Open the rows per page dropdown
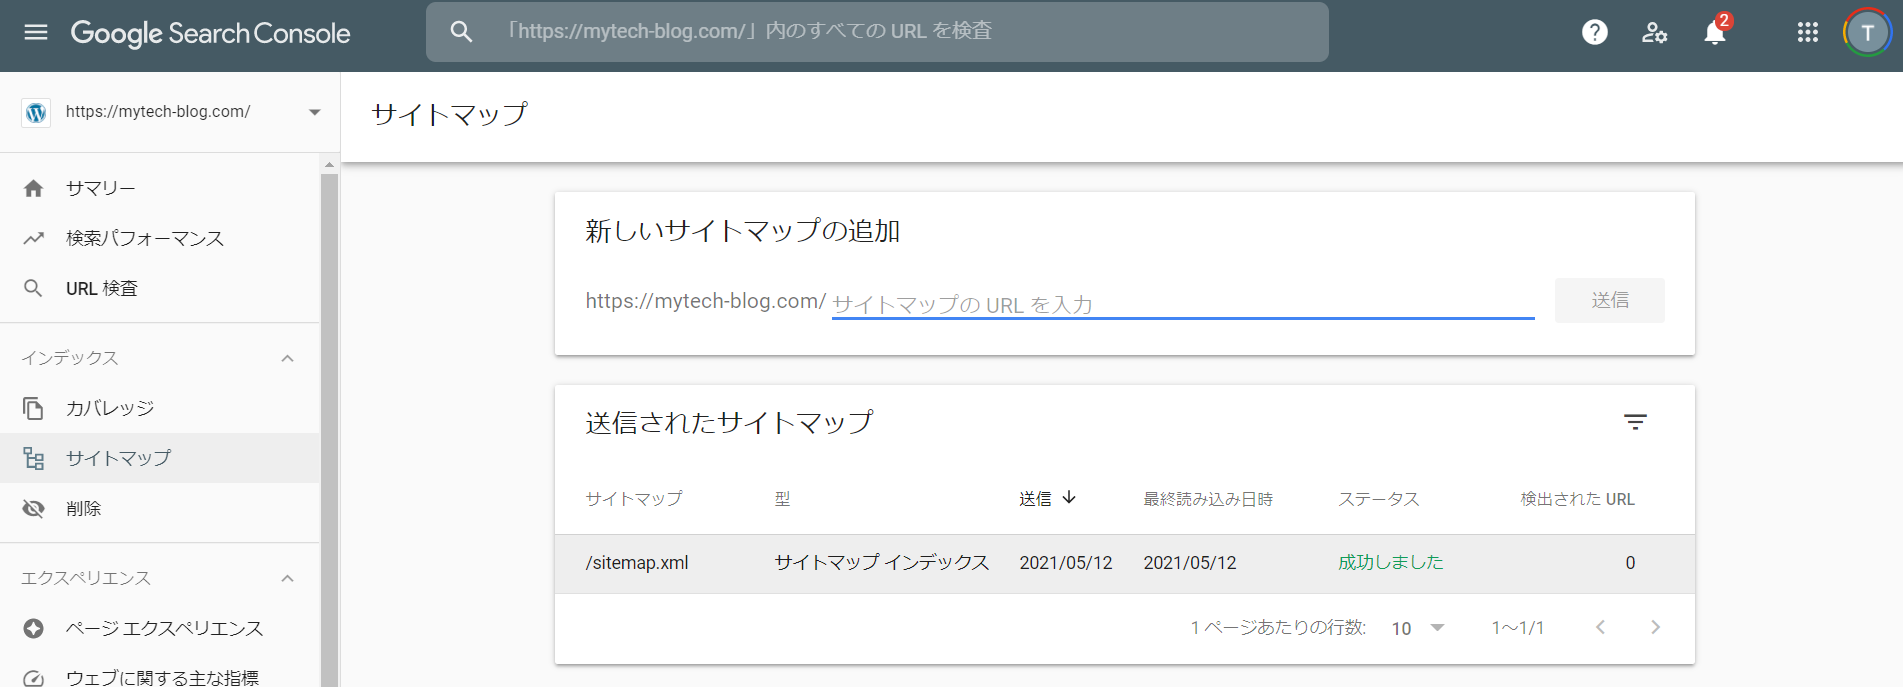The height and width of the screenshot is (687, 1903). tap(1417, 628)
